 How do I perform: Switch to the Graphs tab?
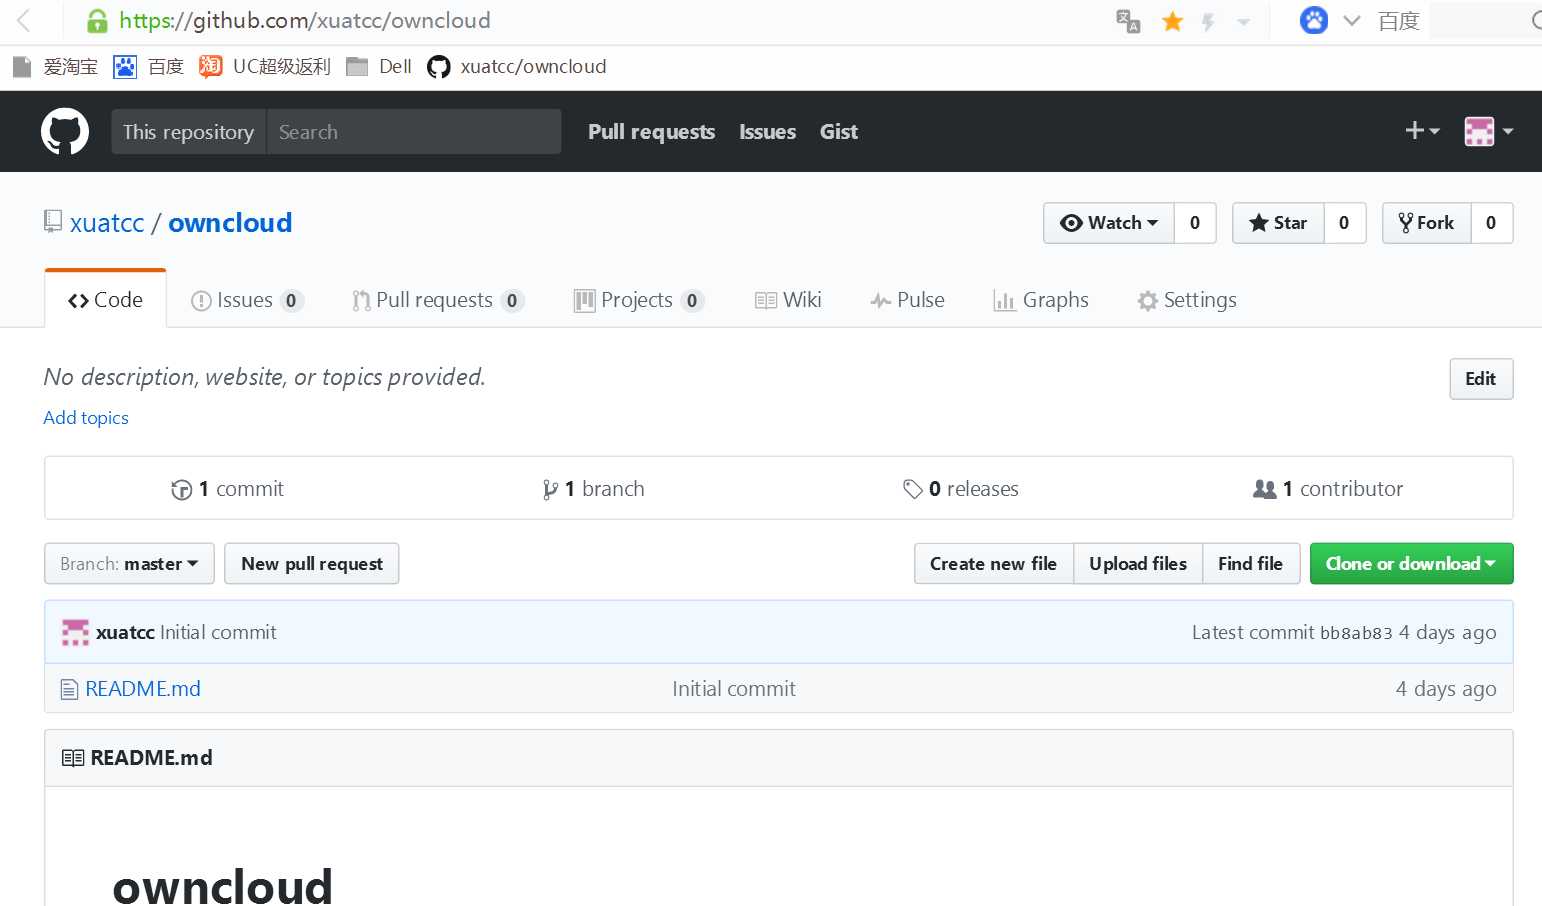pyautogui.click(x=1040, y=300)
